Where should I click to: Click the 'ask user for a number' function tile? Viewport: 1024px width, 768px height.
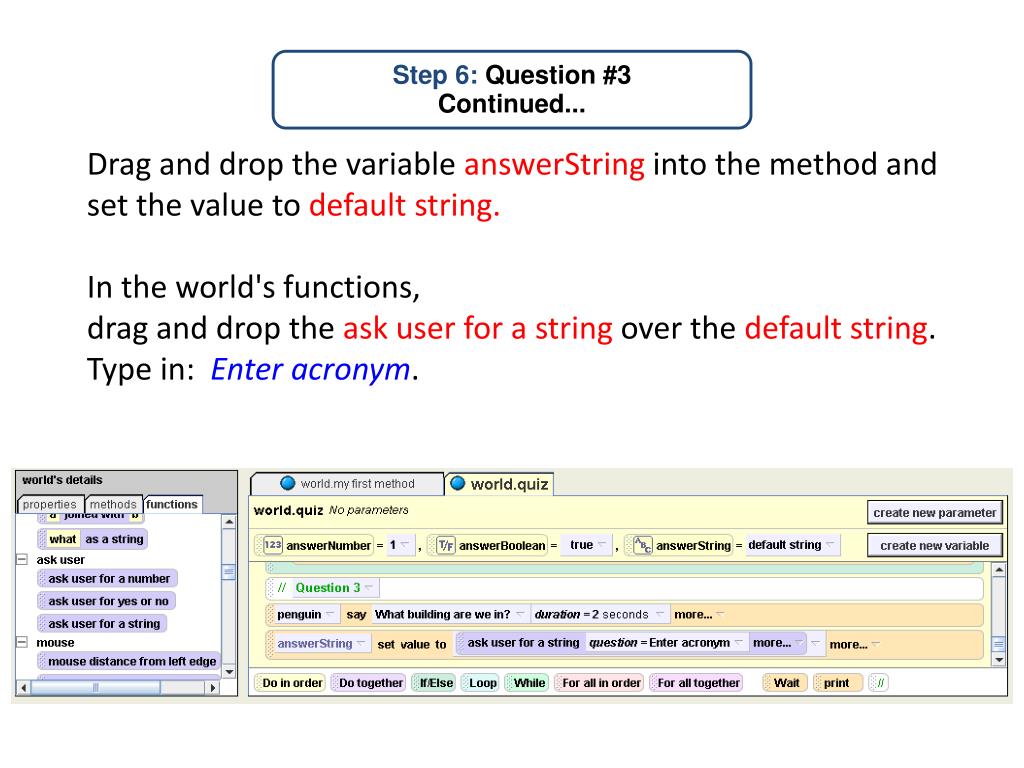[107, 579]
